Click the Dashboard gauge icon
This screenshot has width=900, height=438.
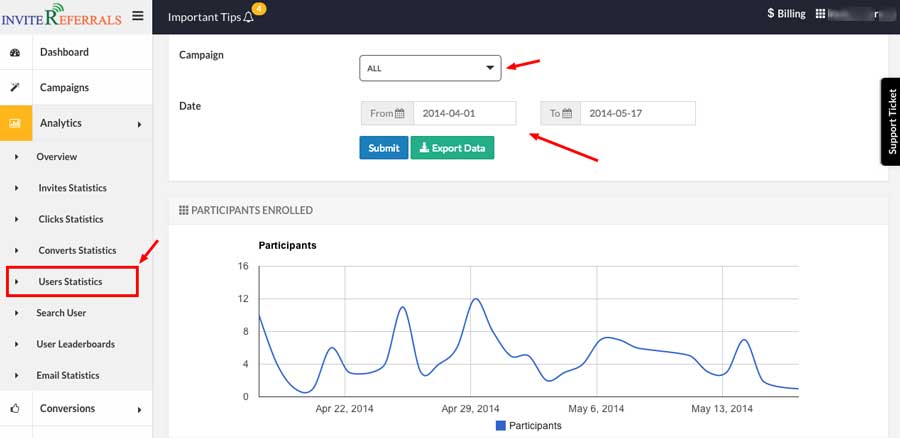15,52
